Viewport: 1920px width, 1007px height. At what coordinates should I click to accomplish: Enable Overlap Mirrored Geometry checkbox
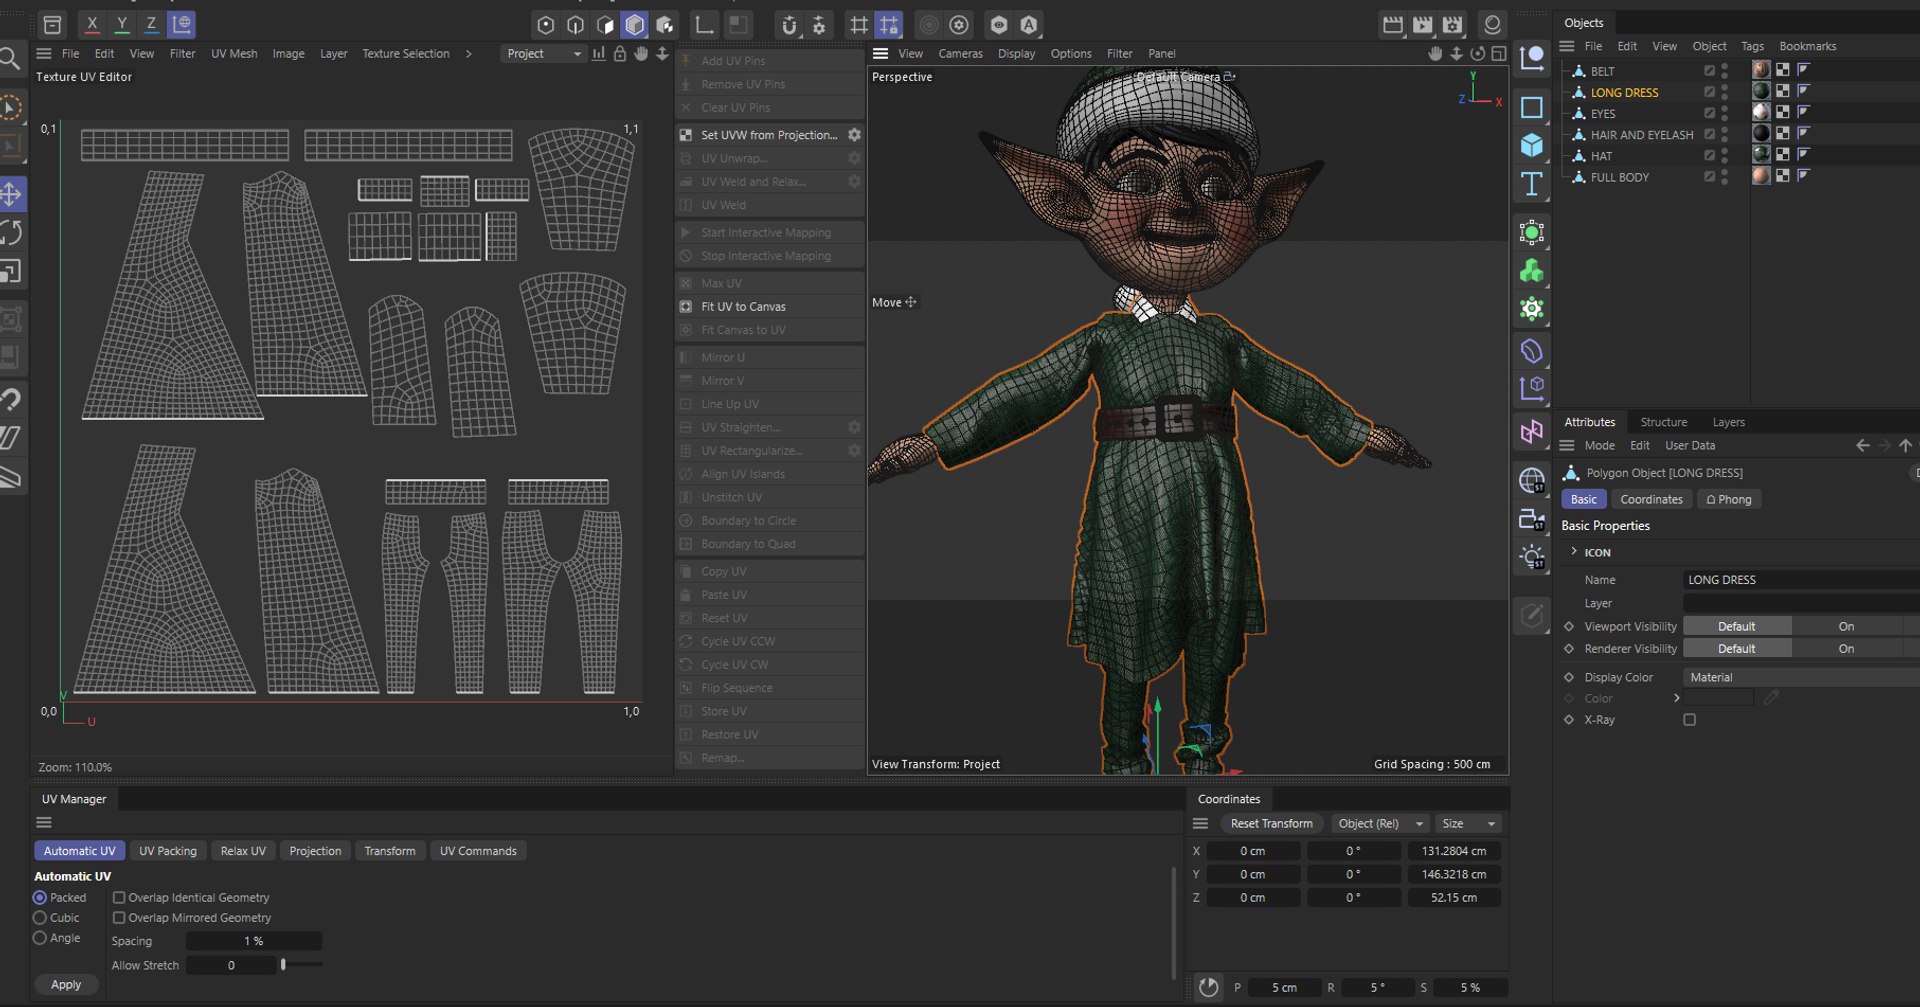pyautogui.click(x=119, y=918)
